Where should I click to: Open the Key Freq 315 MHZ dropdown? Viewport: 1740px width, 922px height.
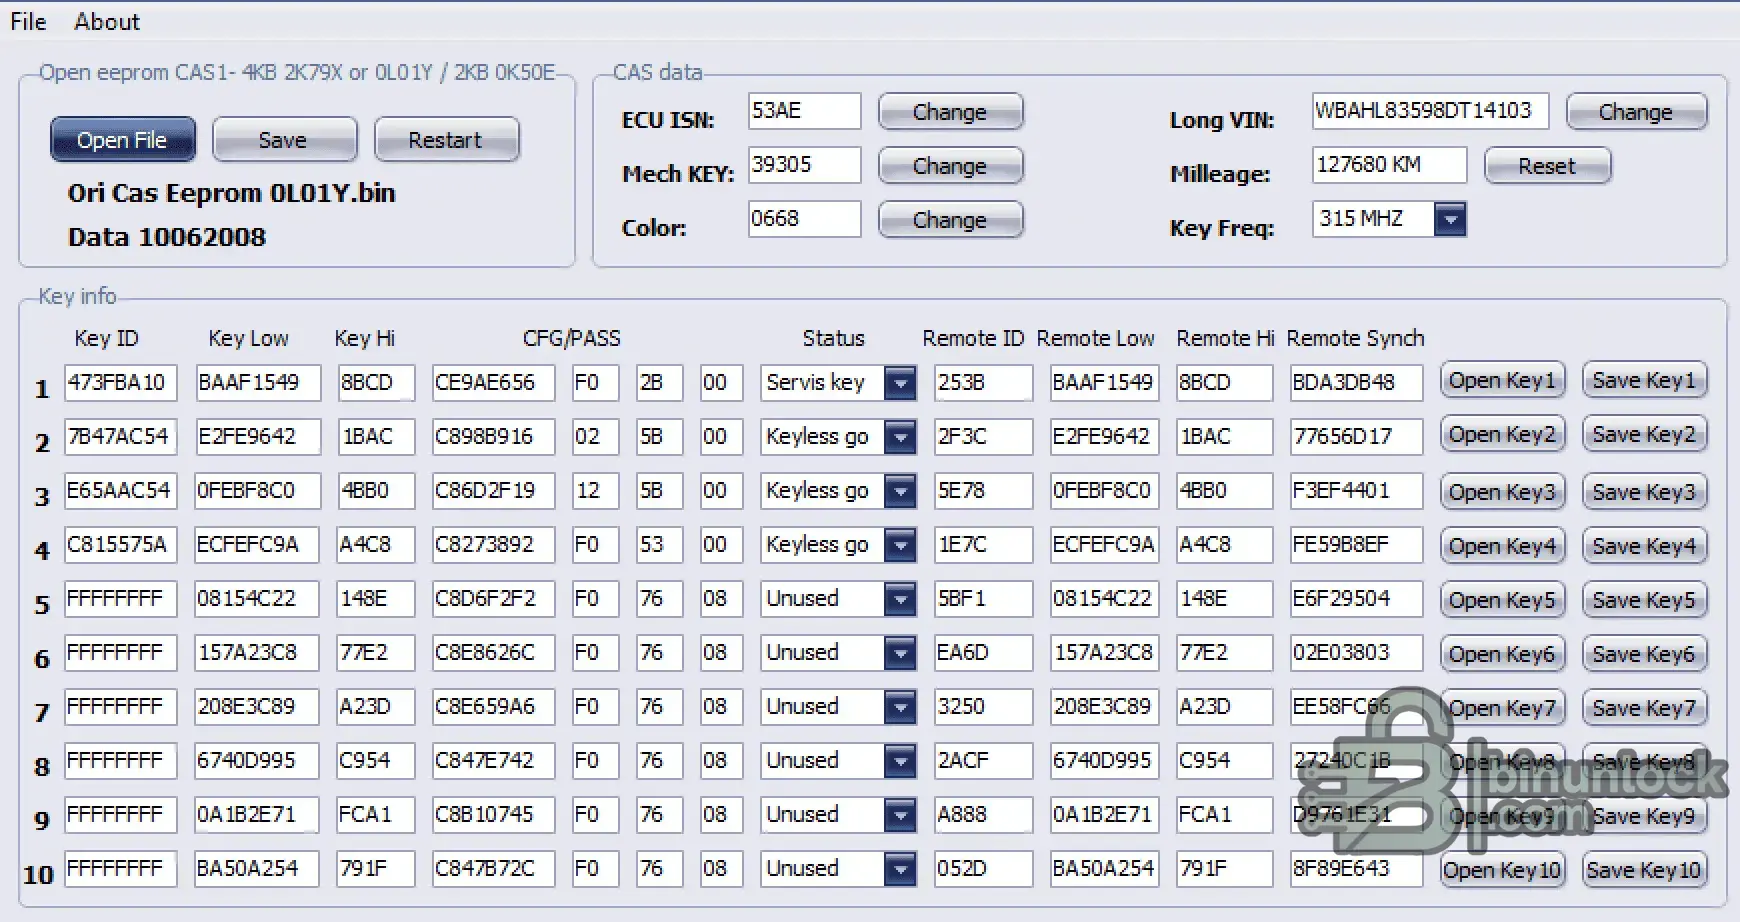click(x=1450, y=219)
